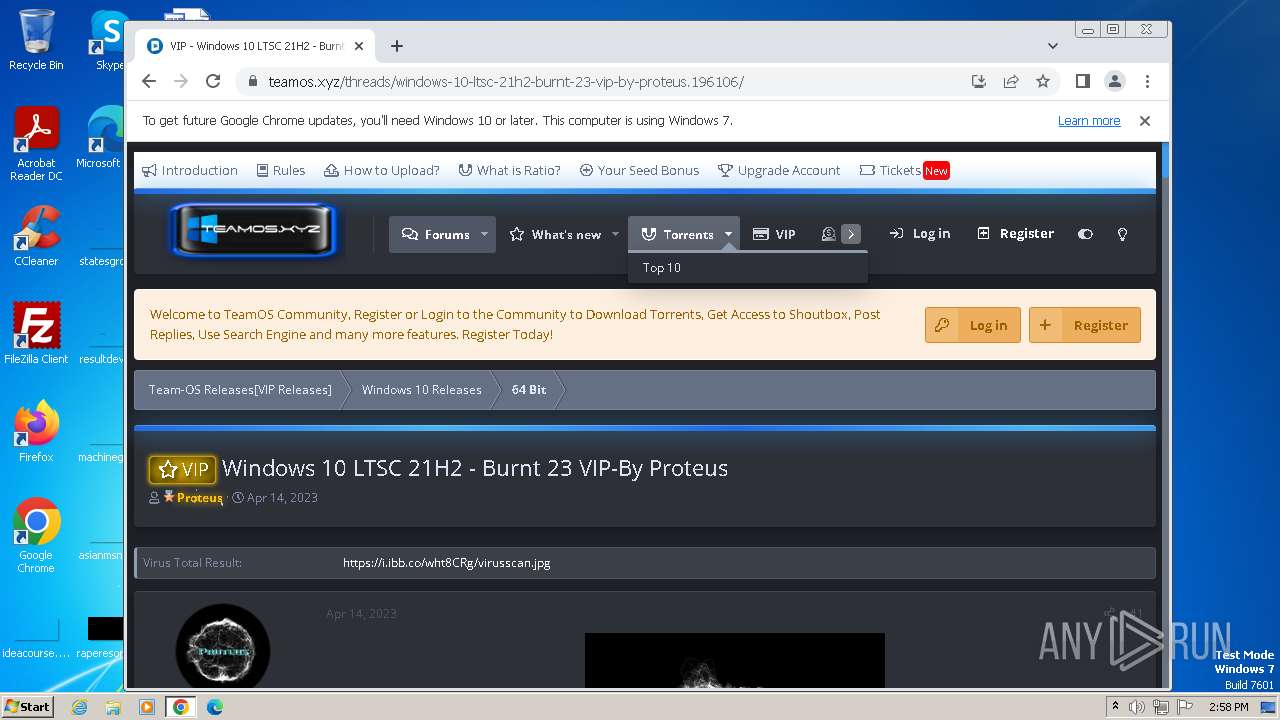Go back to previous page in Chrome
Screen dimensions: 1280x720
(x=149, y=81)
